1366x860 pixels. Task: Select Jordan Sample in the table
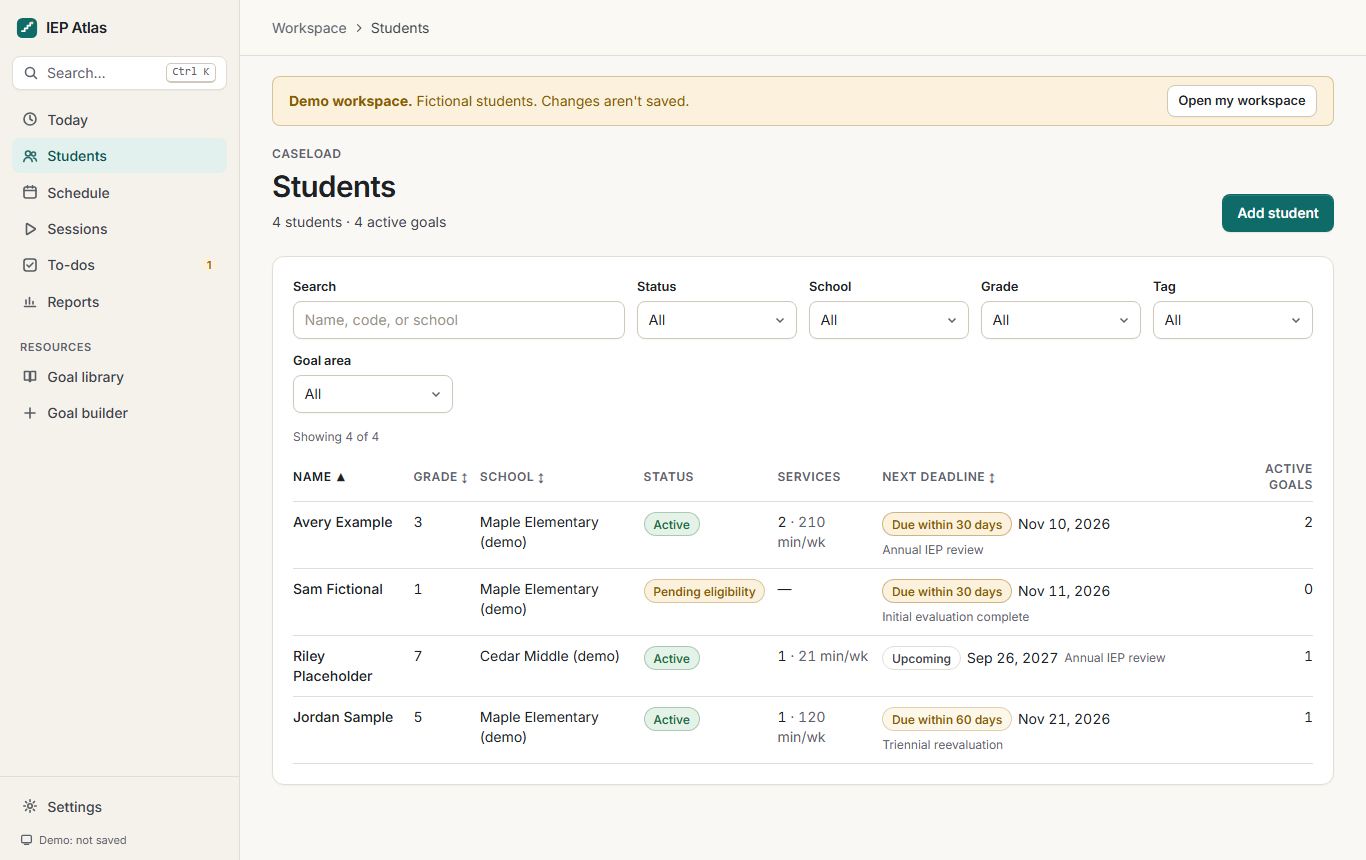343,717
